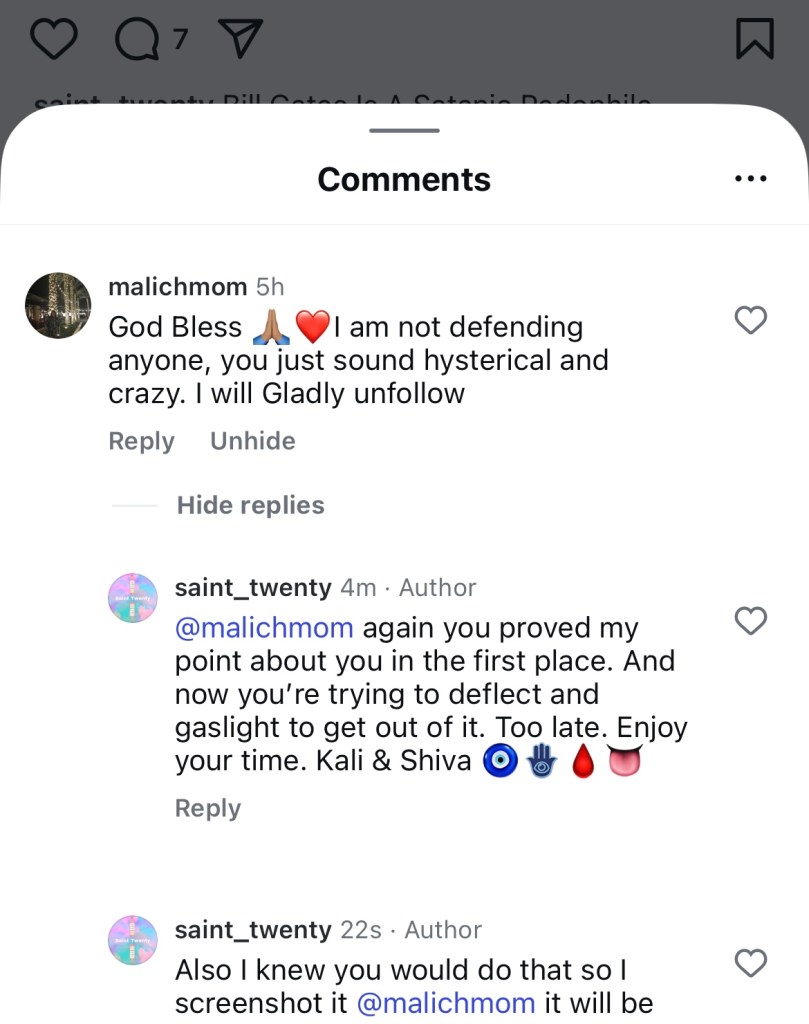Open saint_twenty's avatar on the 22s reply
The image size is (809, 1024).
pyautogui.click(x=133, y=940)
